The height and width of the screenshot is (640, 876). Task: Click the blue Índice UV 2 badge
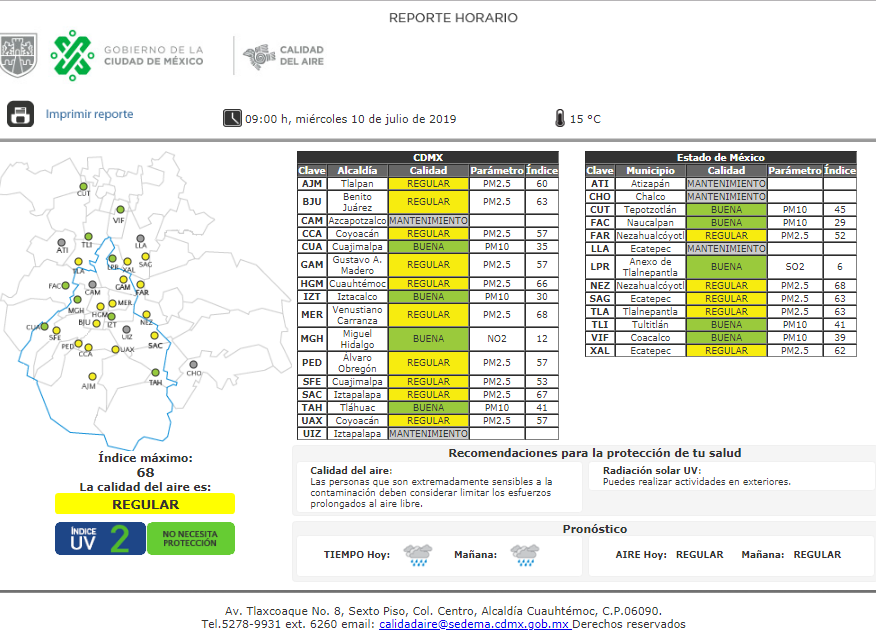101,538
